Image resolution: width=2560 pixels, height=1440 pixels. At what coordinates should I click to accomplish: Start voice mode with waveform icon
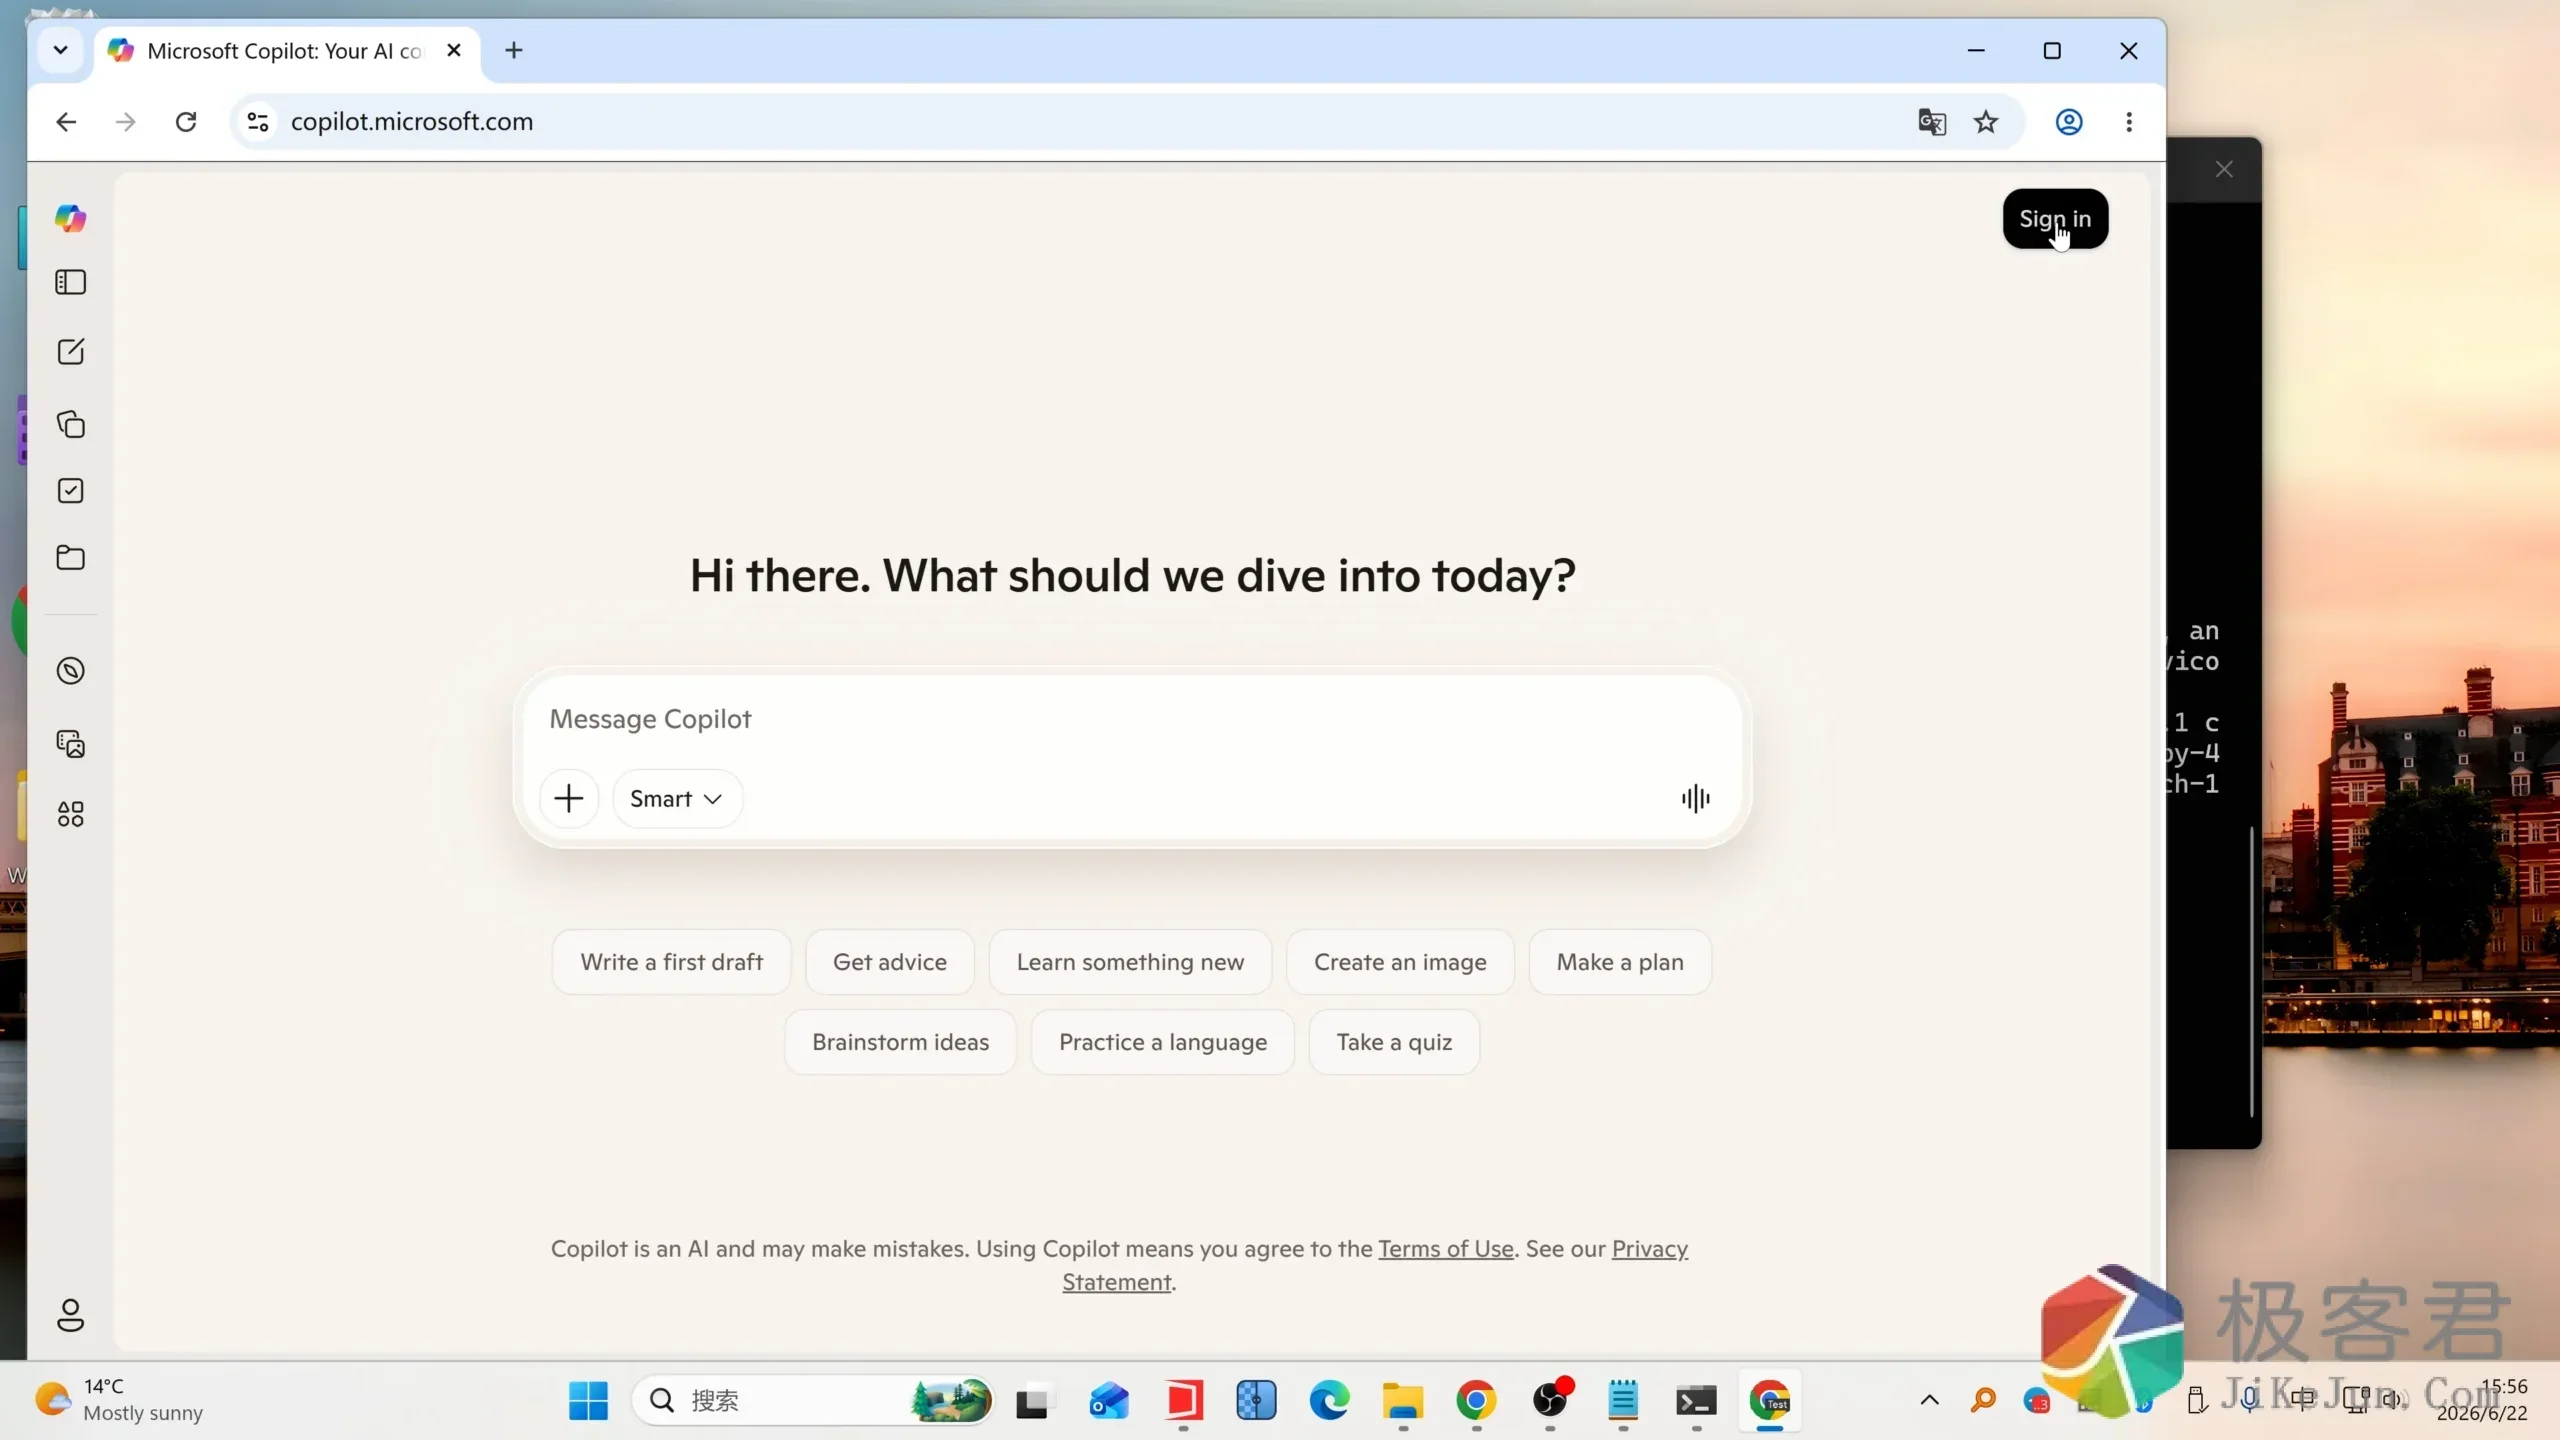pyautogui.click(x=1695, y=799)
